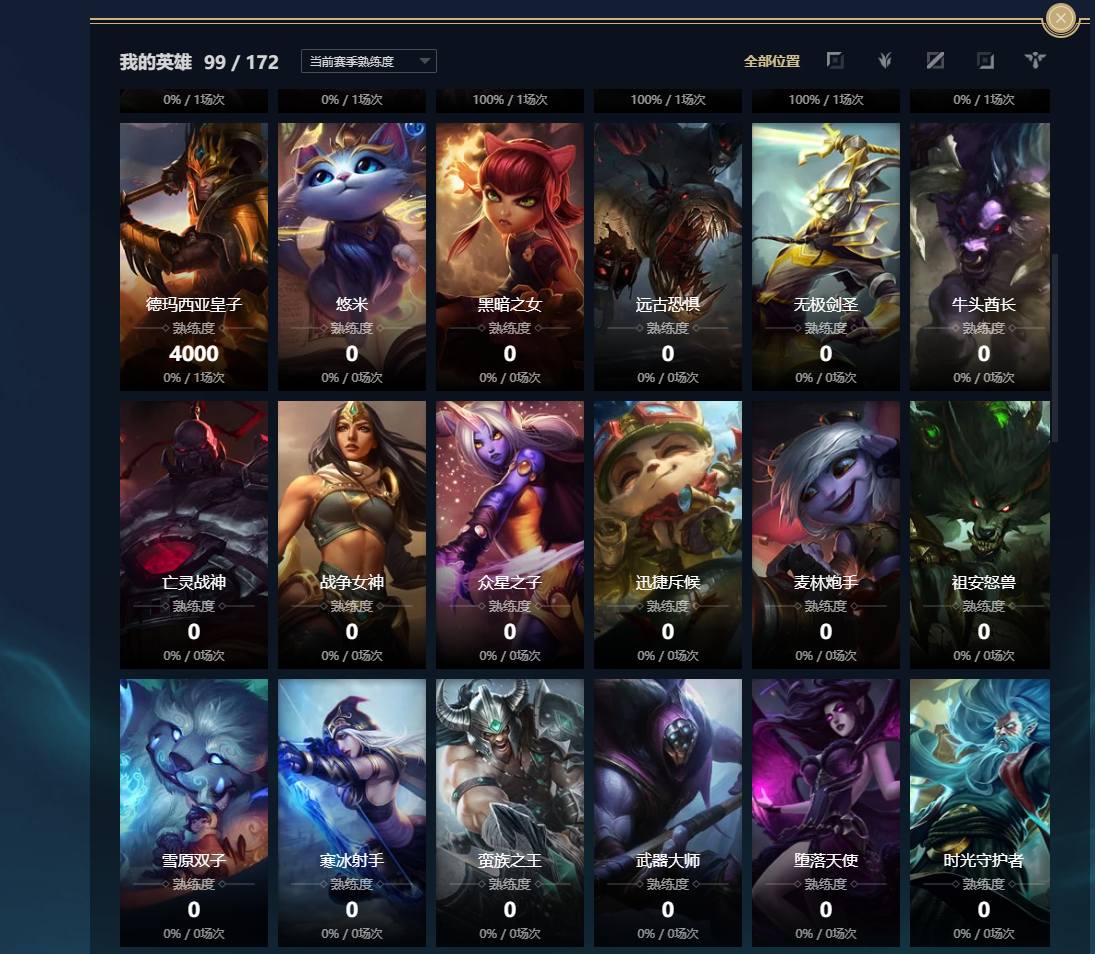1095x954 pixels.
Task: Choose the 黑暗之女 champion portrait
Action: click(x=510, y=256)
